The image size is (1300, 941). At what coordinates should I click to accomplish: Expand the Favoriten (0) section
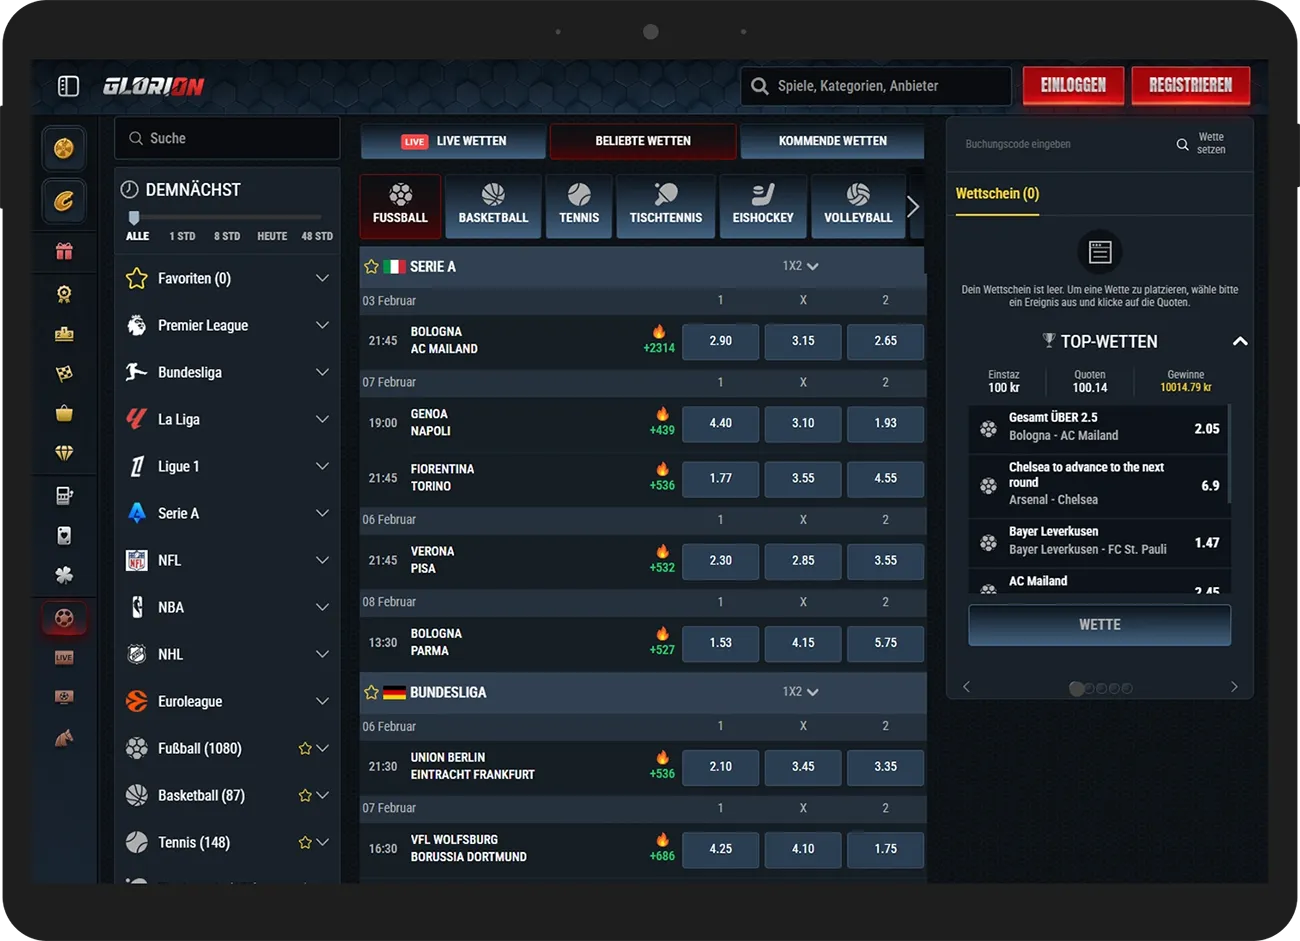tap(322, 278)
